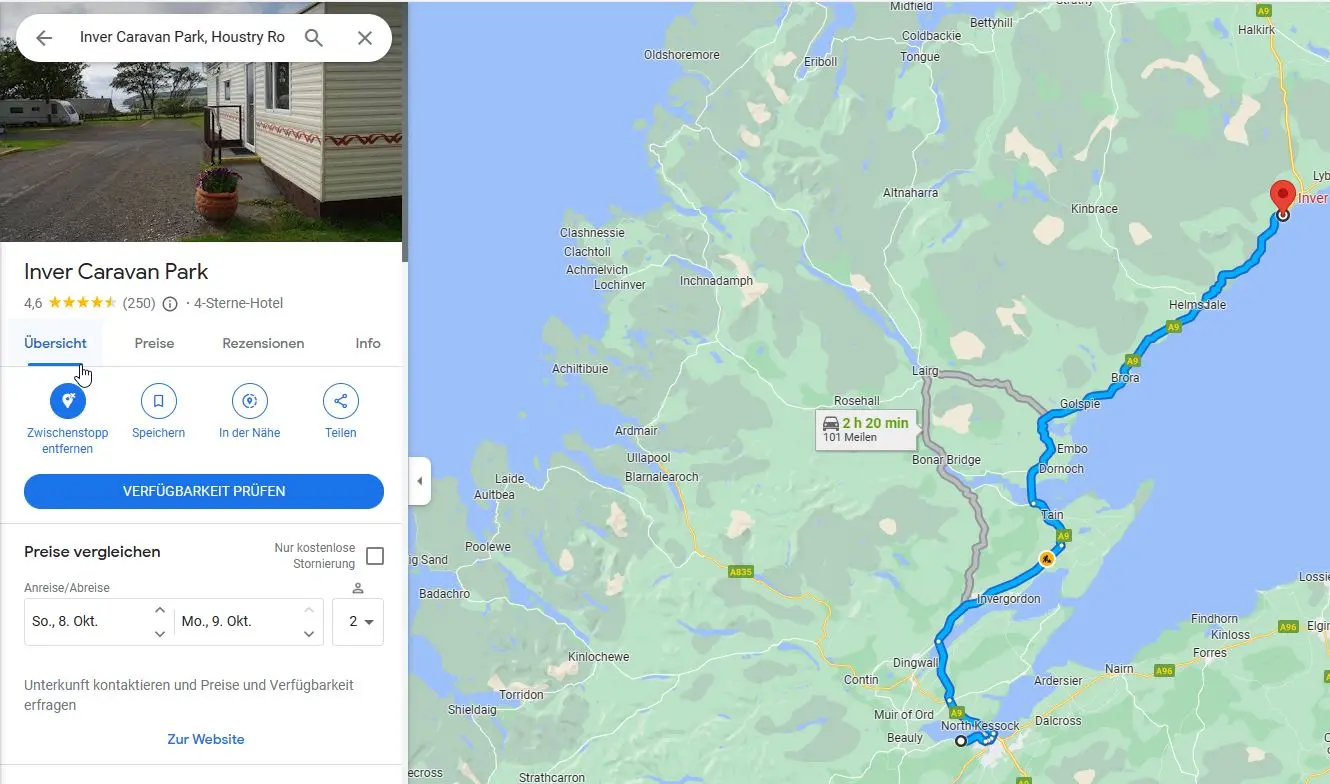Open the Zur Website link

(206, 739)
